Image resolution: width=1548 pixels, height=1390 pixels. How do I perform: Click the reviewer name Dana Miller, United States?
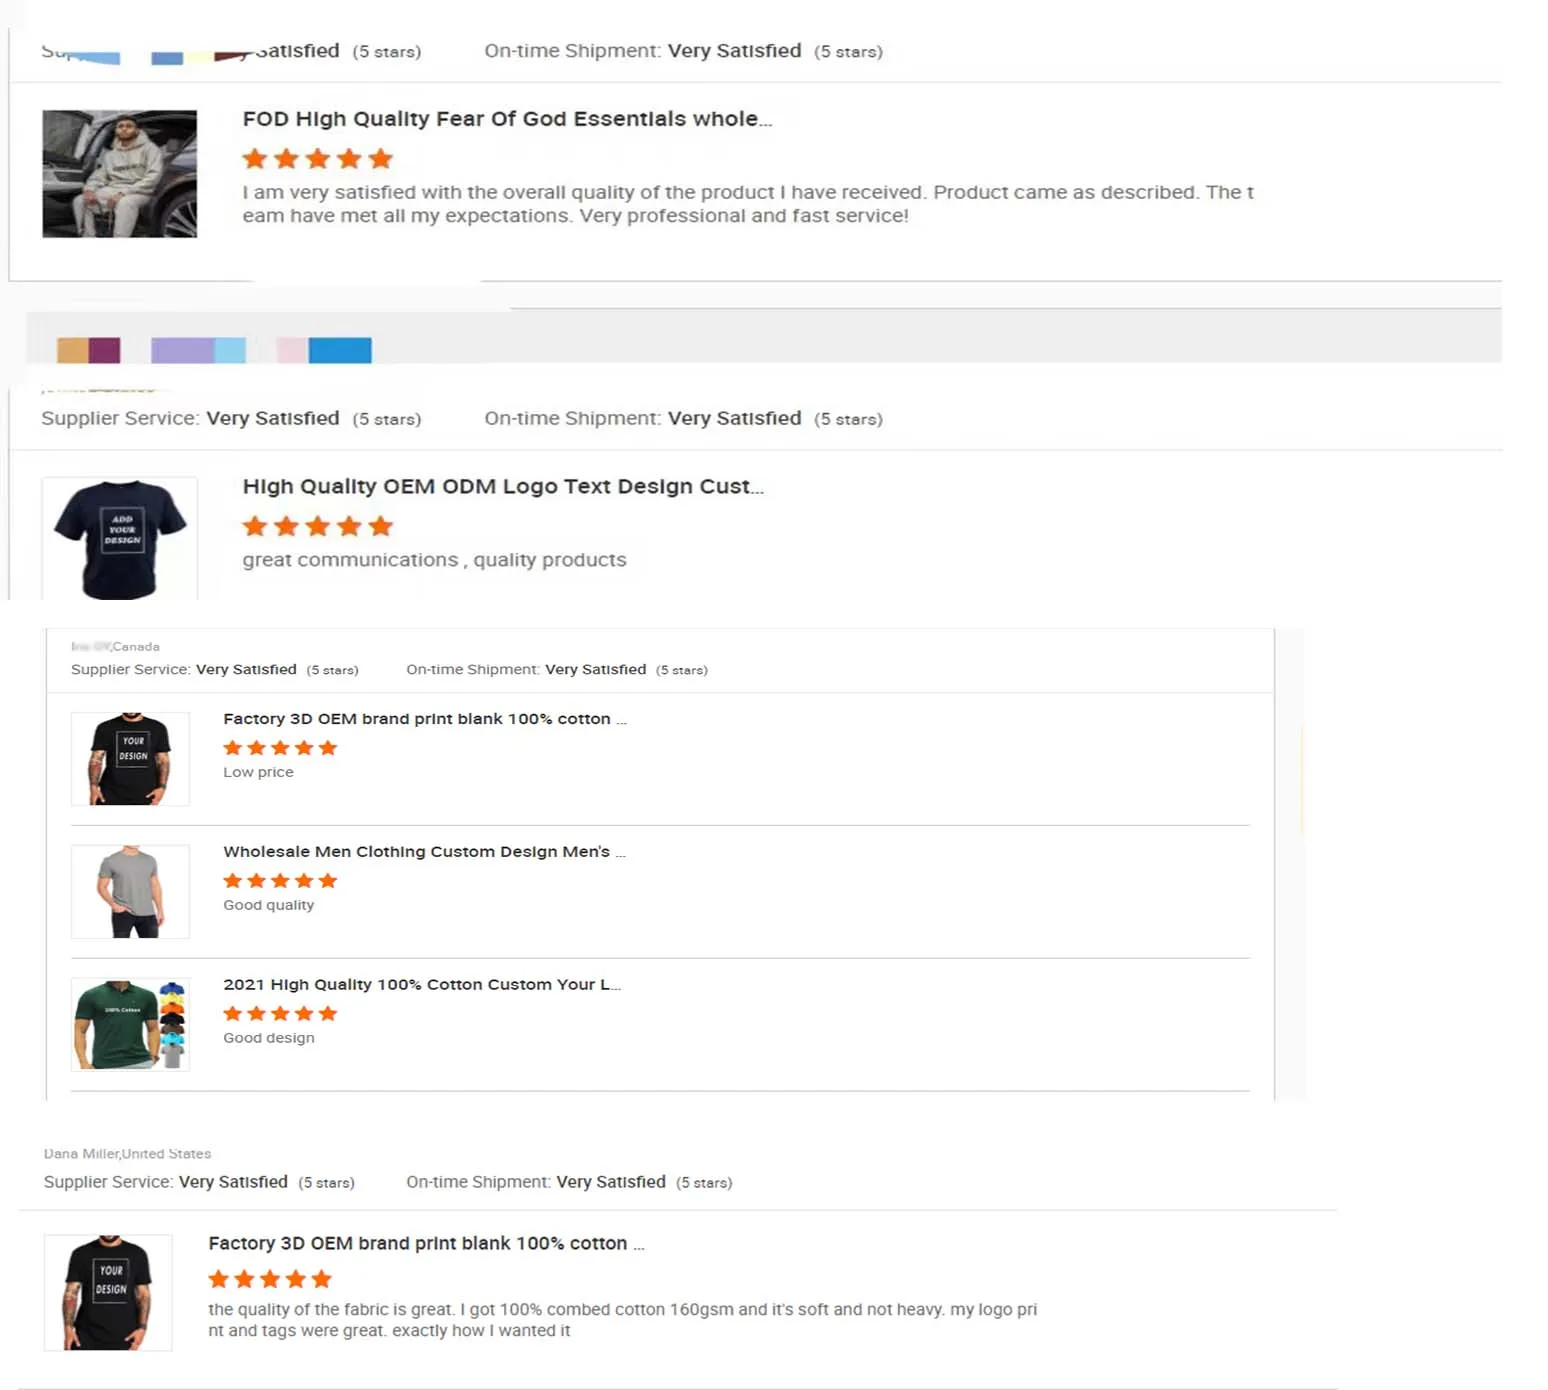[127, 1154]
